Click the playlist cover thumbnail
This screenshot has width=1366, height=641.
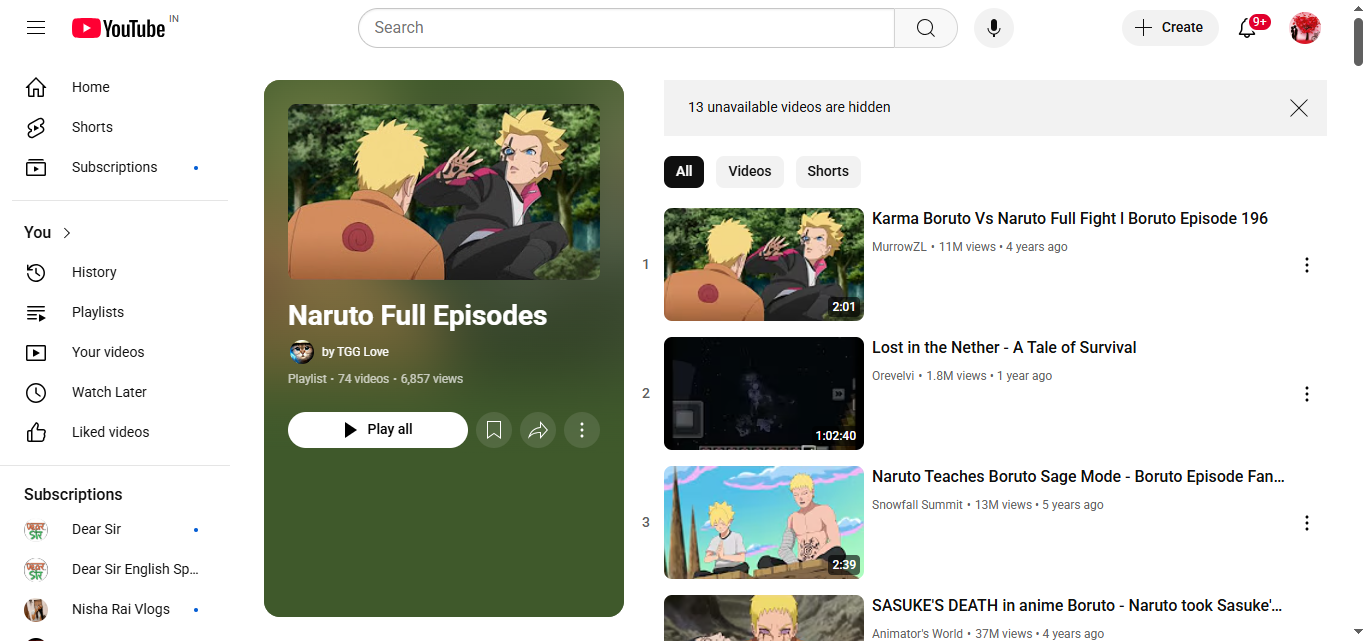[444, 192]
